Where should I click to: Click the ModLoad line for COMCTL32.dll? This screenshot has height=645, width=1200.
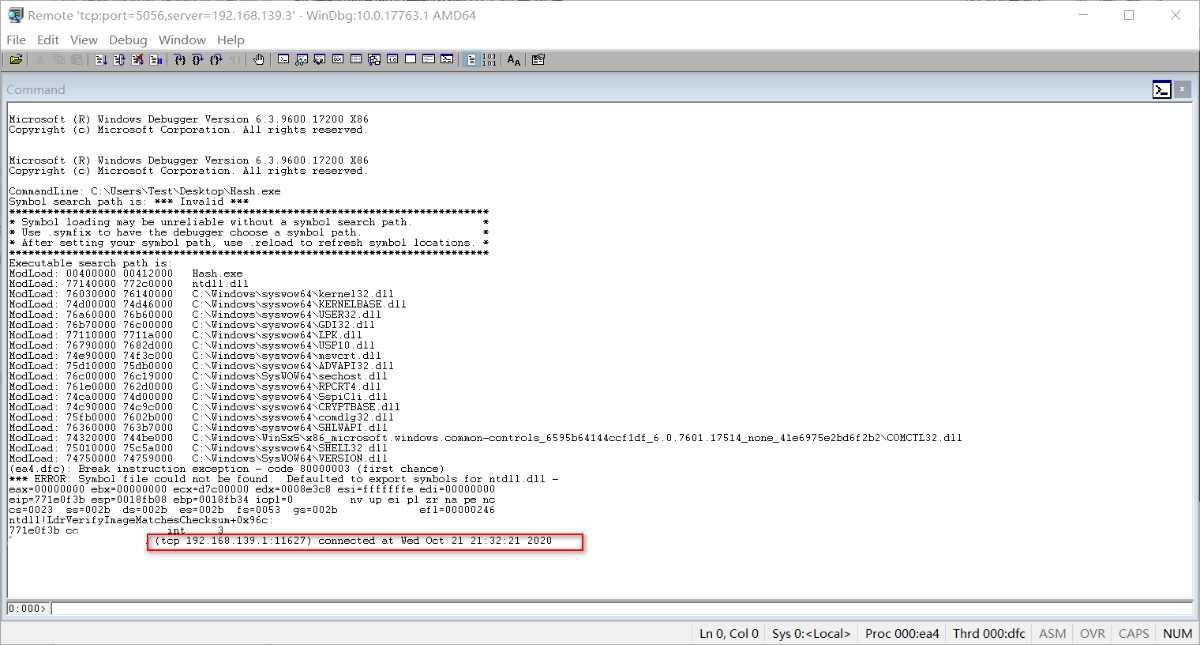(x=485, y=437)
